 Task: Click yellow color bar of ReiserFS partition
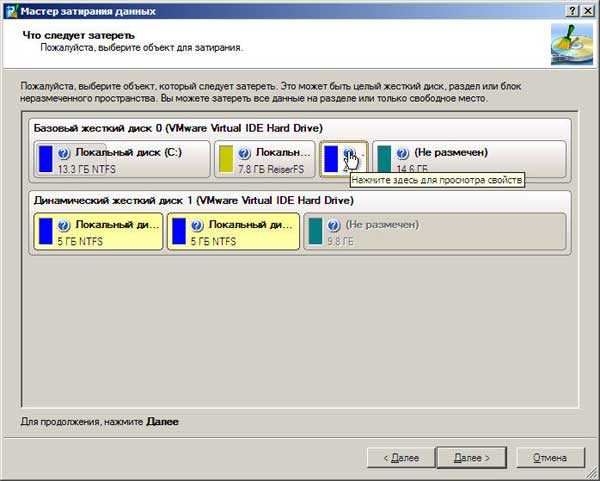226,159
